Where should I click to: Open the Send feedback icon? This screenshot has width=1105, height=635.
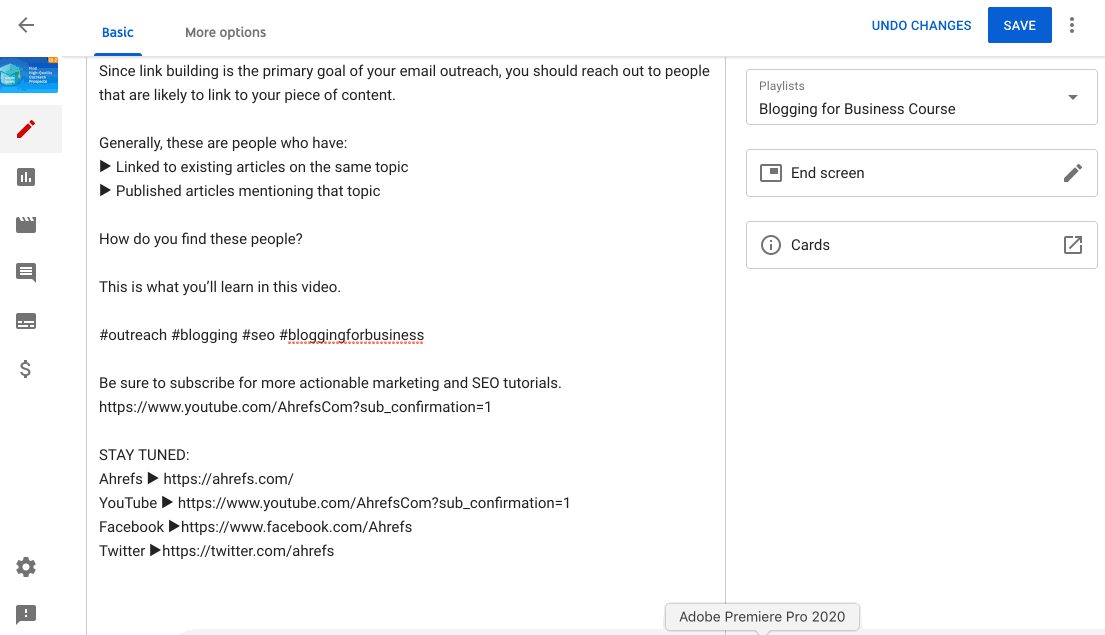coord(25,613)
